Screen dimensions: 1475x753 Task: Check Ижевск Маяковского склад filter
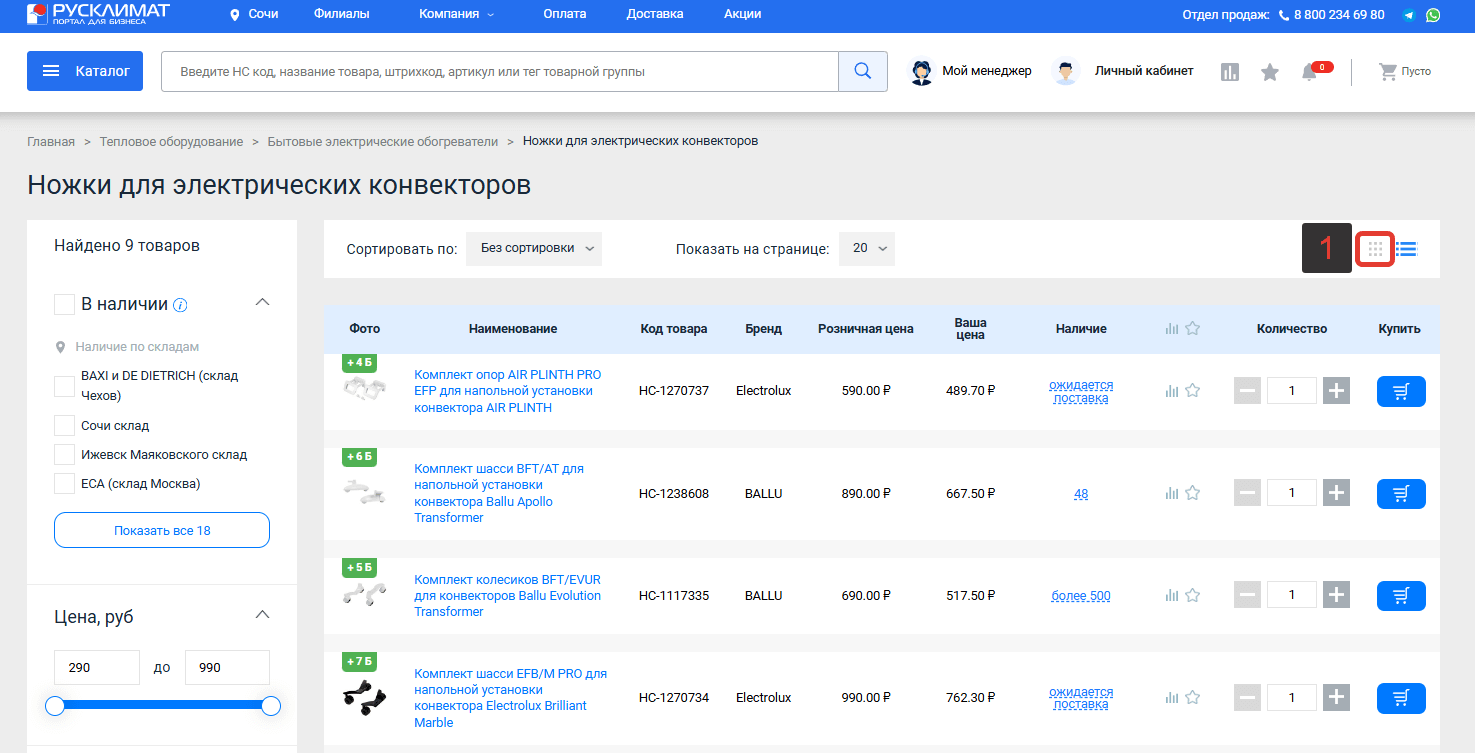(64, 454)
